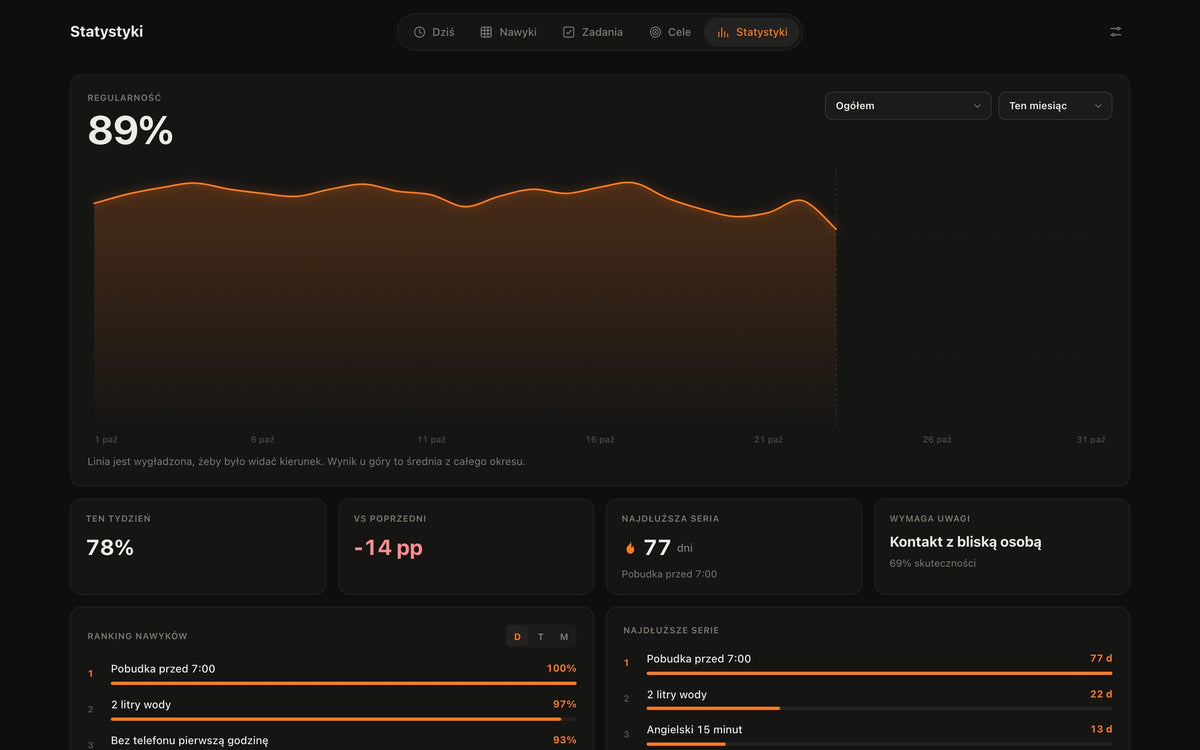This screenshot has height=750, width=1200.
Task: Click the 97% value in habit ranking
Action: tap(565, 705)
